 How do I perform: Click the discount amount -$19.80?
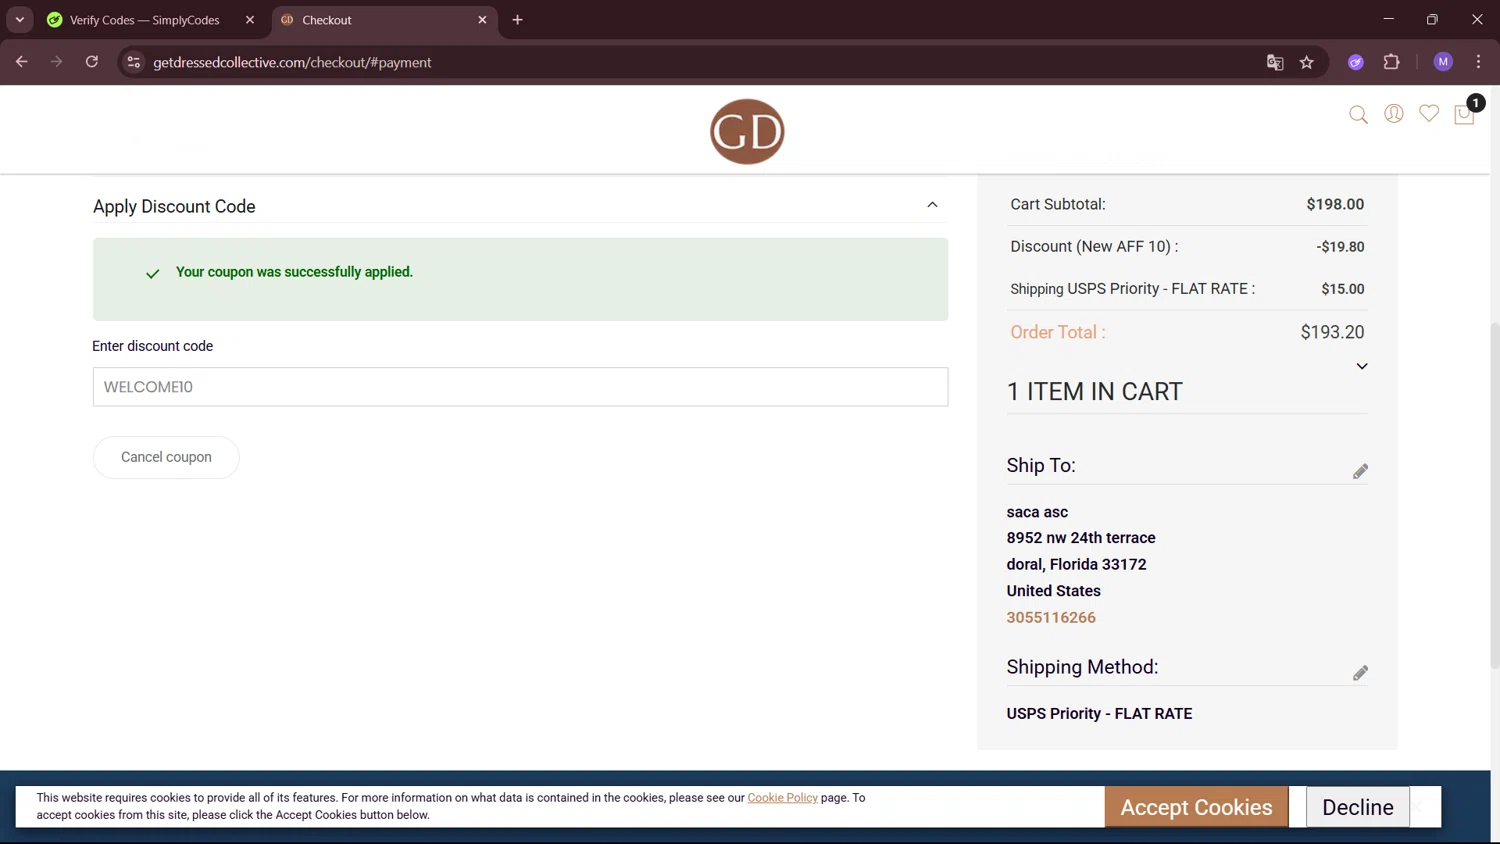(1340, 247)
